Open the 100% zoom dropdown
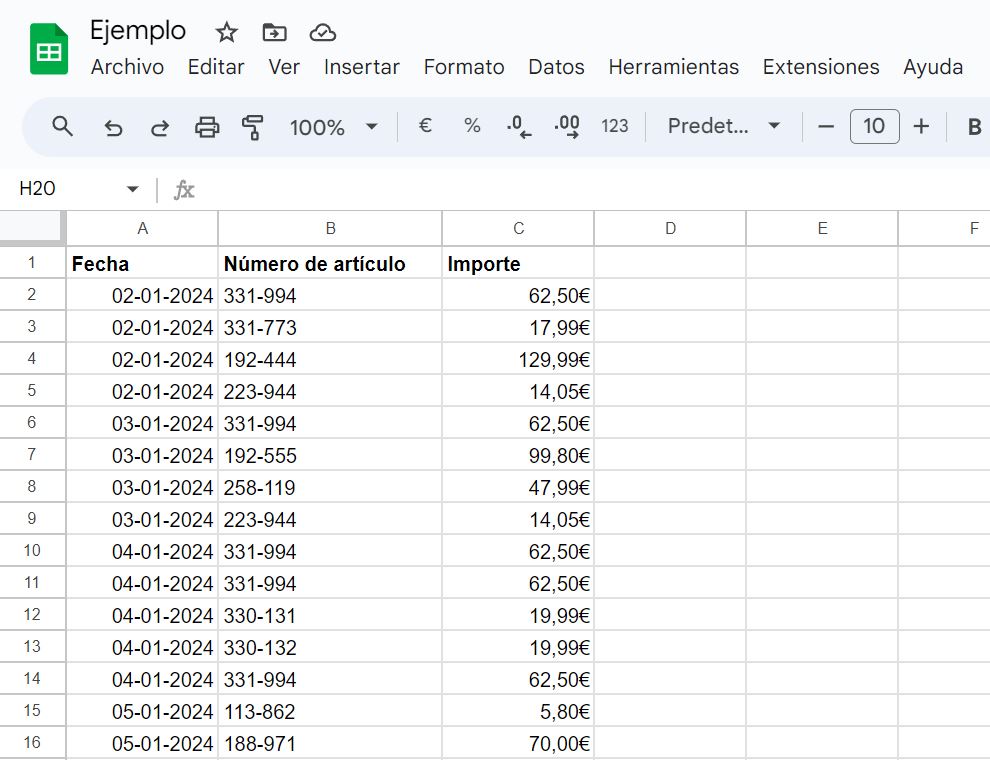 [333, 128]
